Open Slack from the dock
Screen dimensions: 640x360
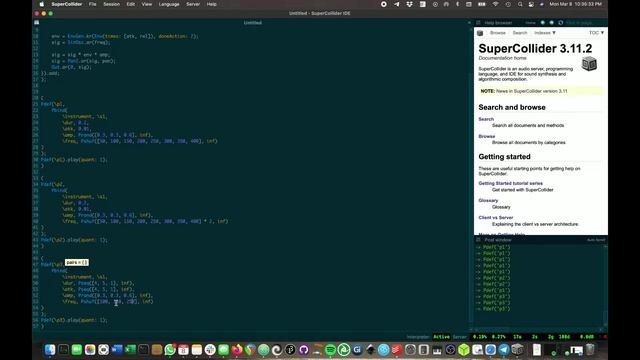[210, 350]
